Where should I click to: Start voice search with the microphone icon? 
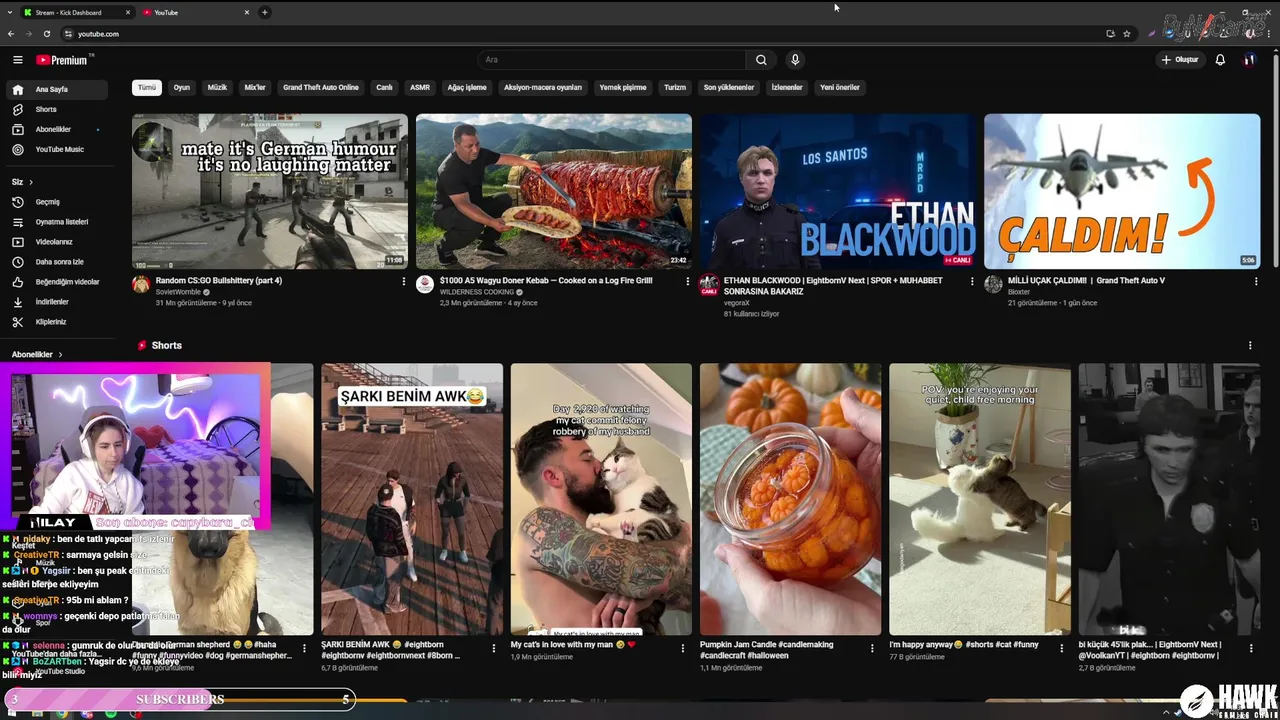[795, 60]
